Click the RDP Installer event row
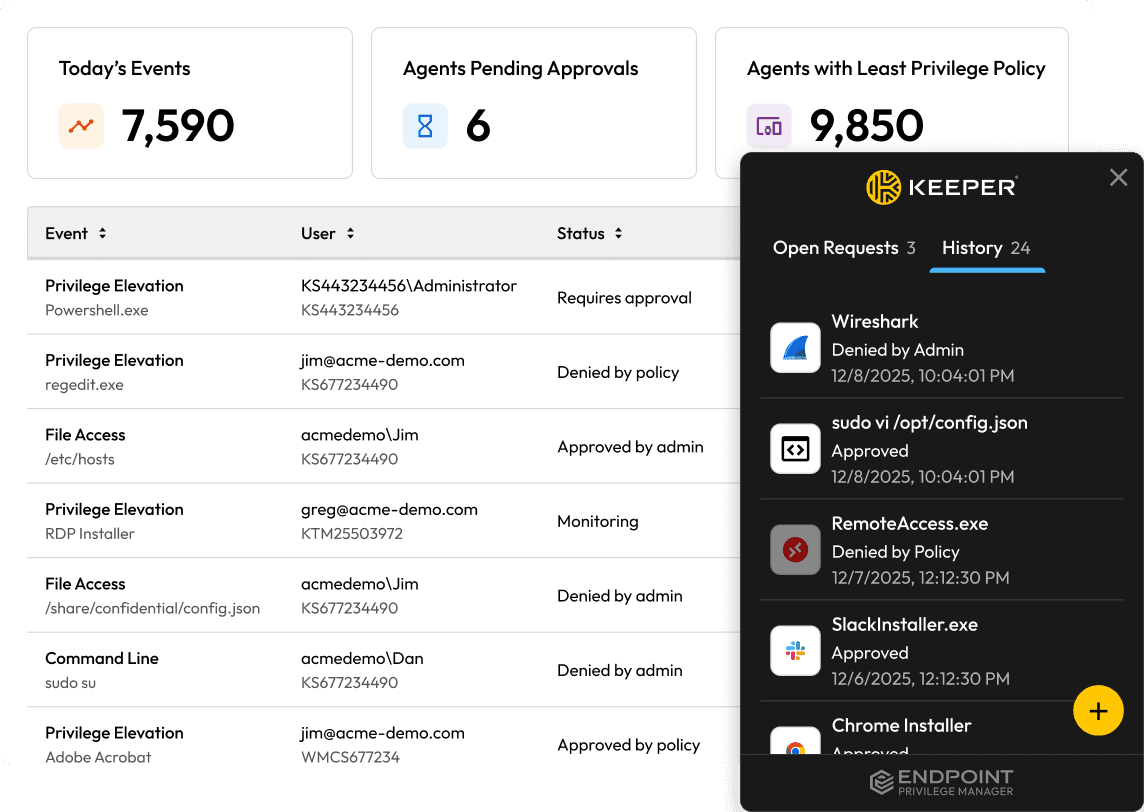 (383, 521)
